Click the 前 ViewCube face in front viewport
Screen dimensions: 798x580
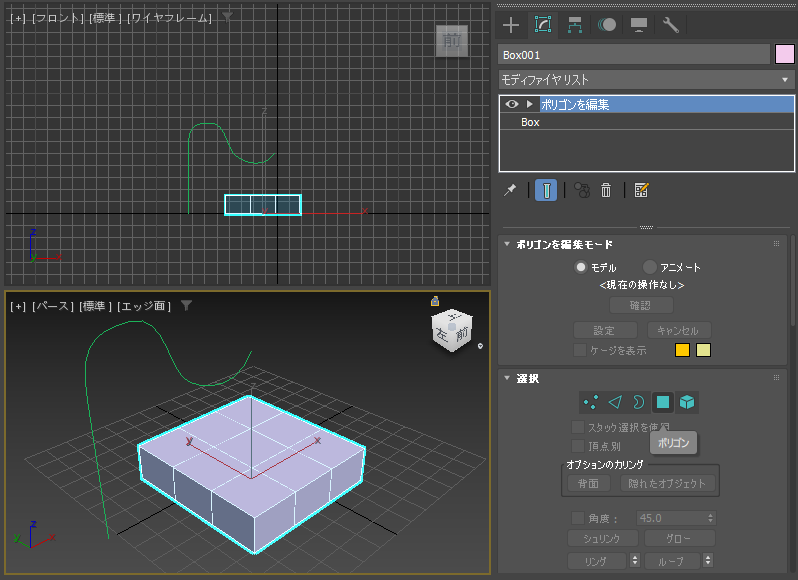point(452,41)
